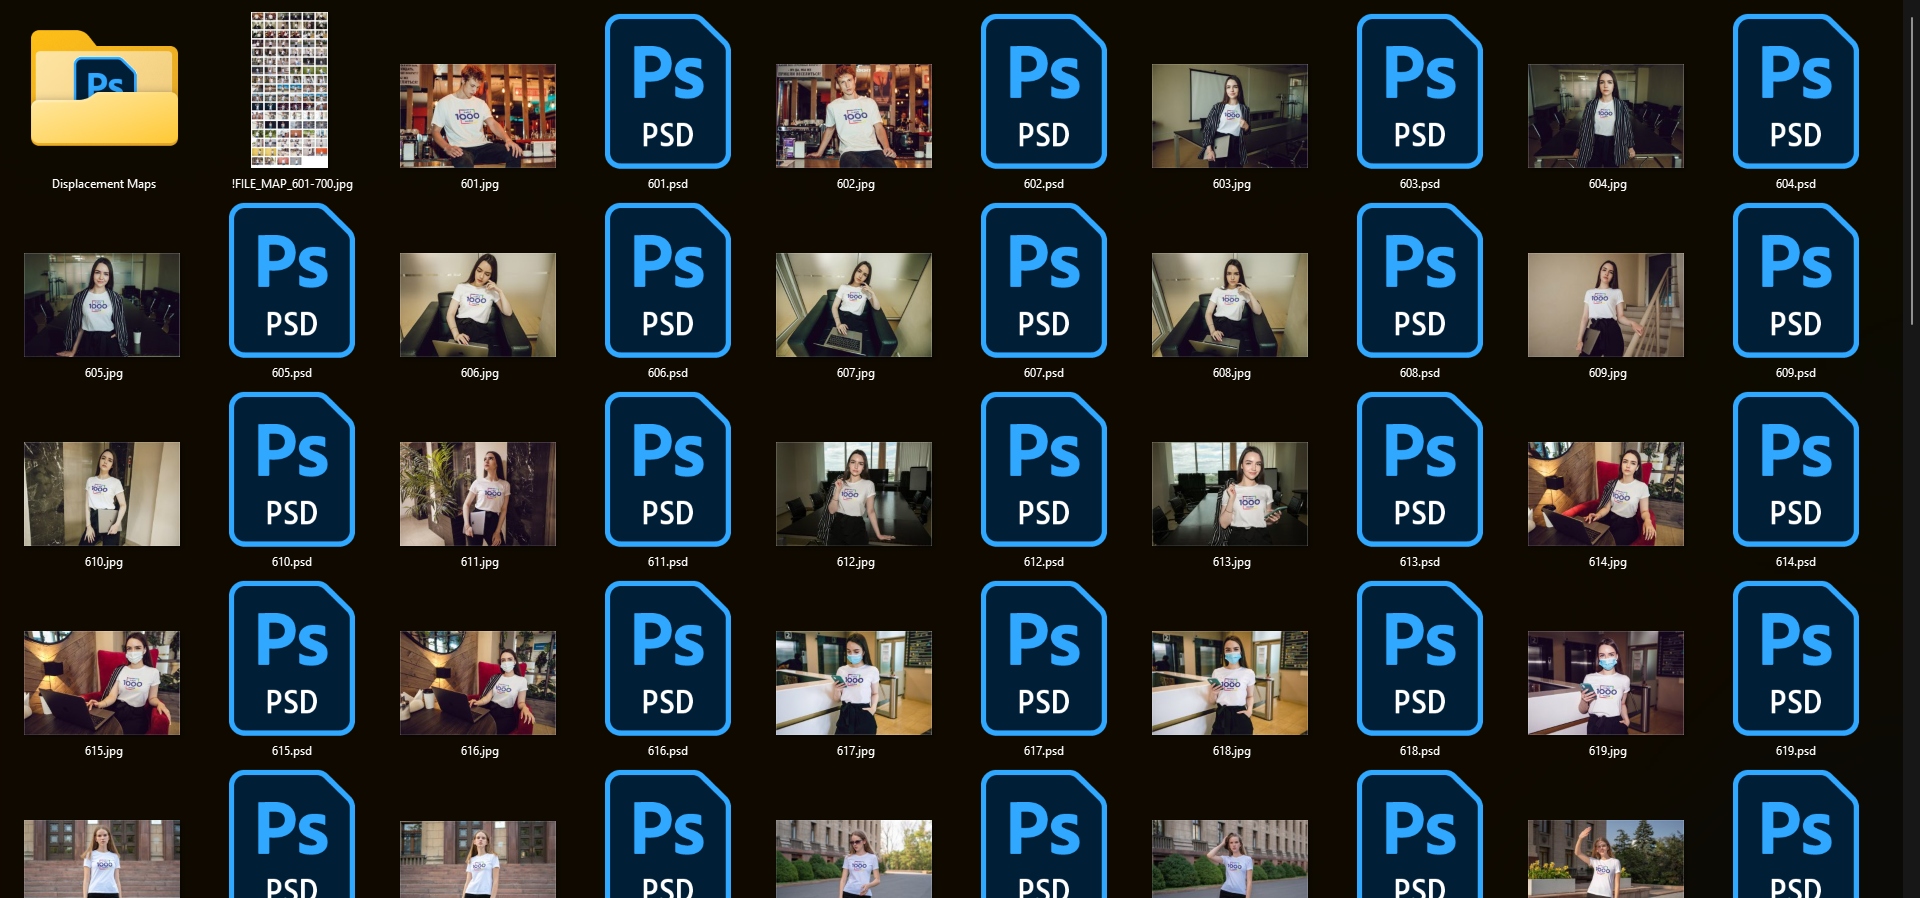Select the 612.jpg image thumbnail
The width and height of the screenshot is (1920, 898).
point(854,494)
